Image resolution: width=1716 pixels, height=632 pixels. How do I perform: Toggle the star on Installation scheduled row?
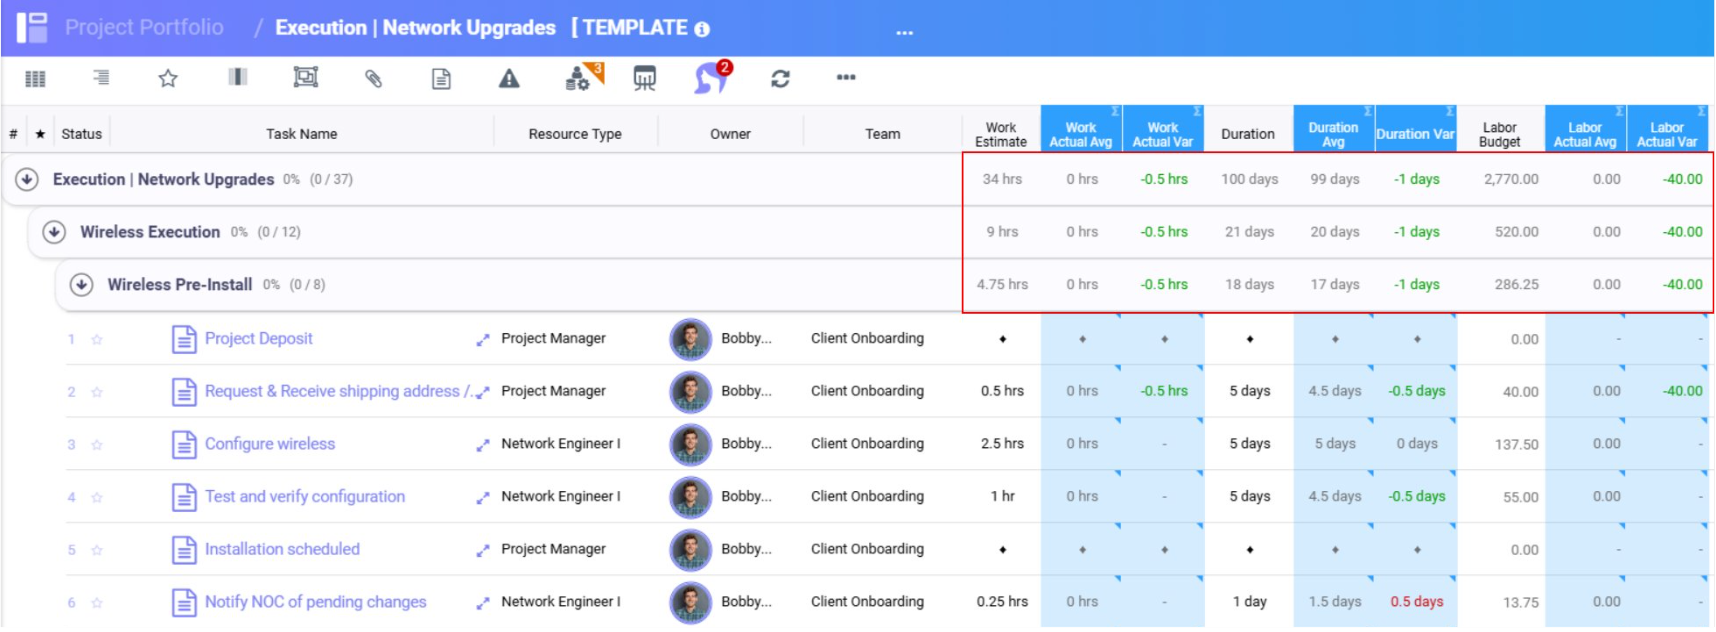[x=97, y=550]
